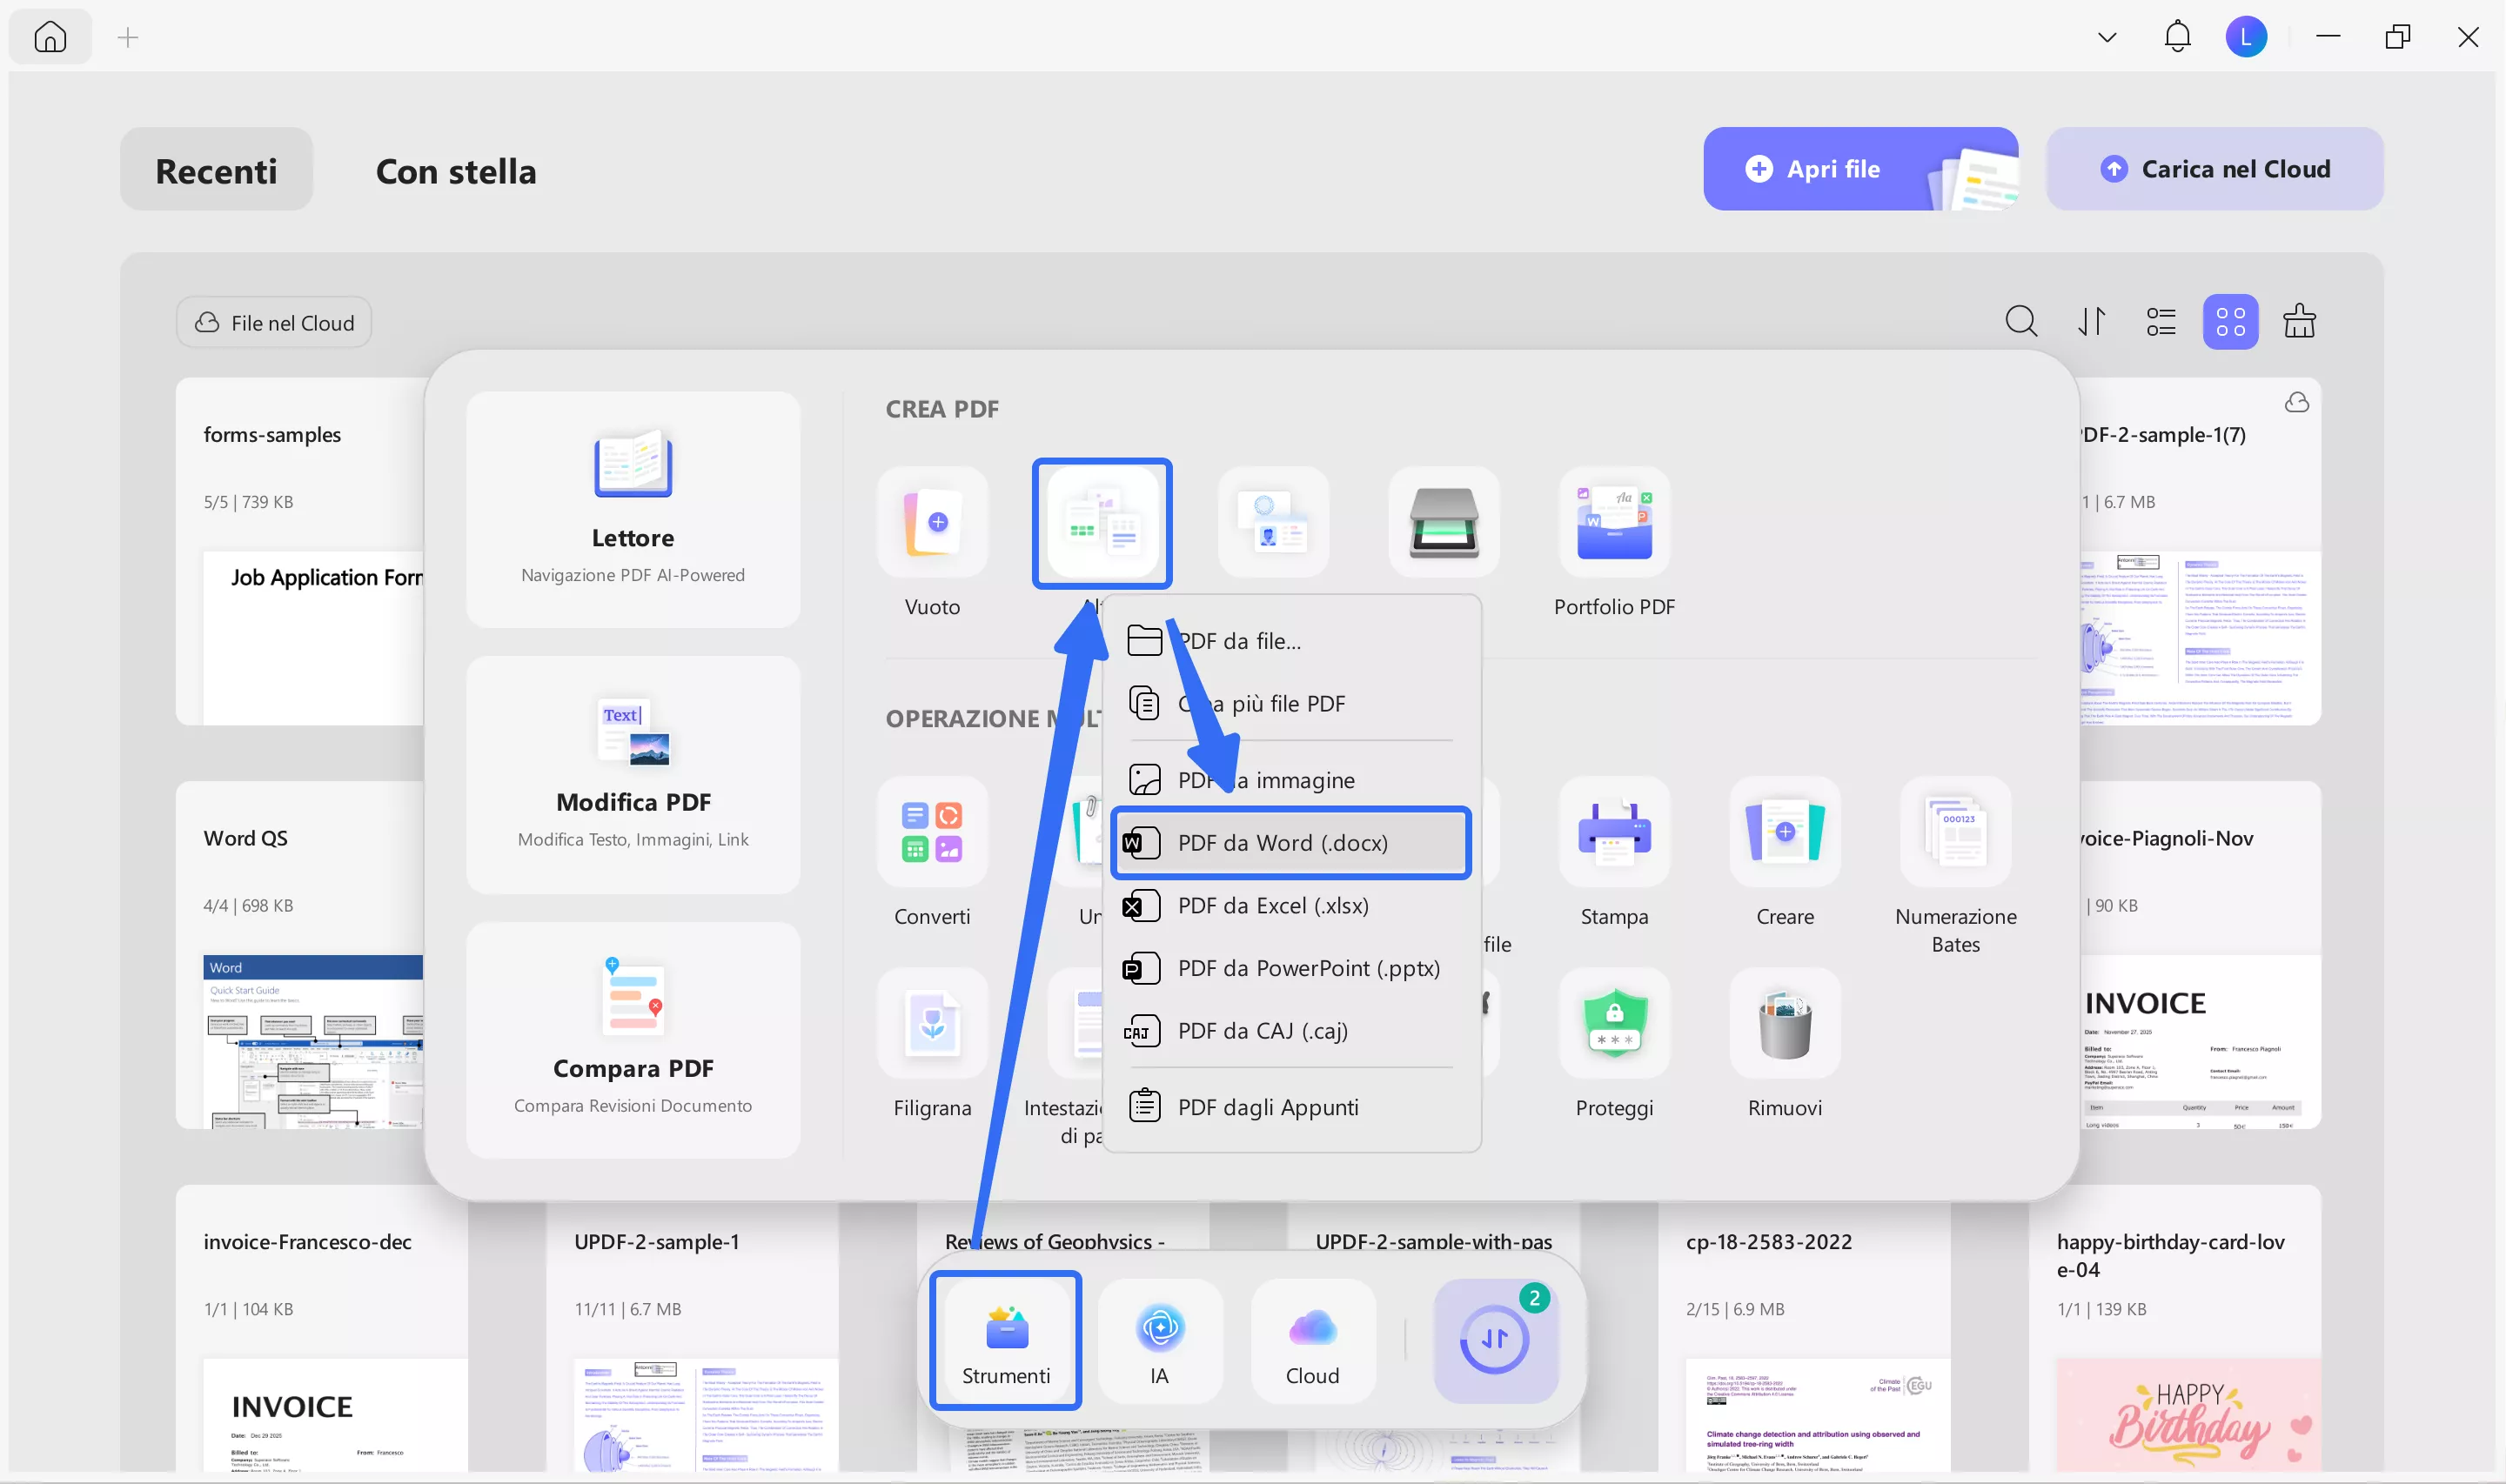This screenshot has height=1484, width=2506.
Task: Open Numerazione Bates tool
Action: click(1954, 832)
